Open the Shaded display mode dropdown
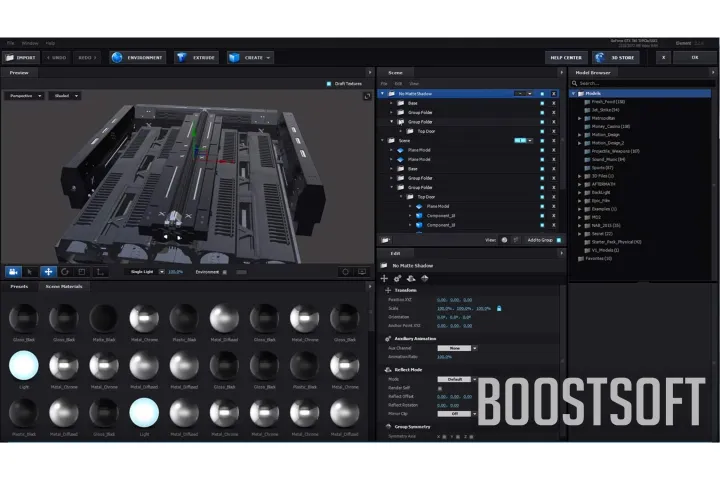Image resolution: width=720 pixels, height=480 pixels. coord(65,96)
